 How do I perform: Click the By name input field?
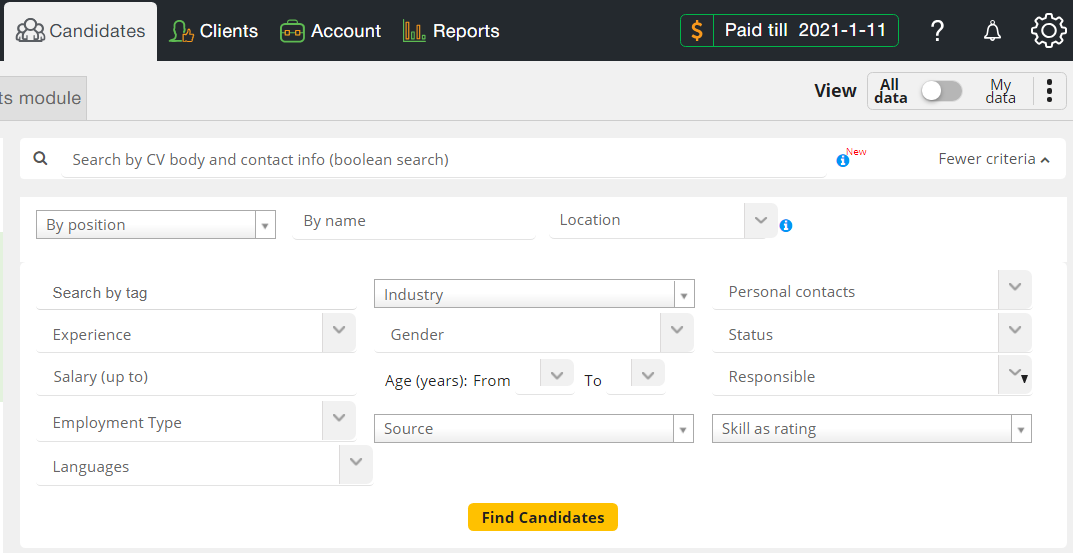tap(414, 222)
